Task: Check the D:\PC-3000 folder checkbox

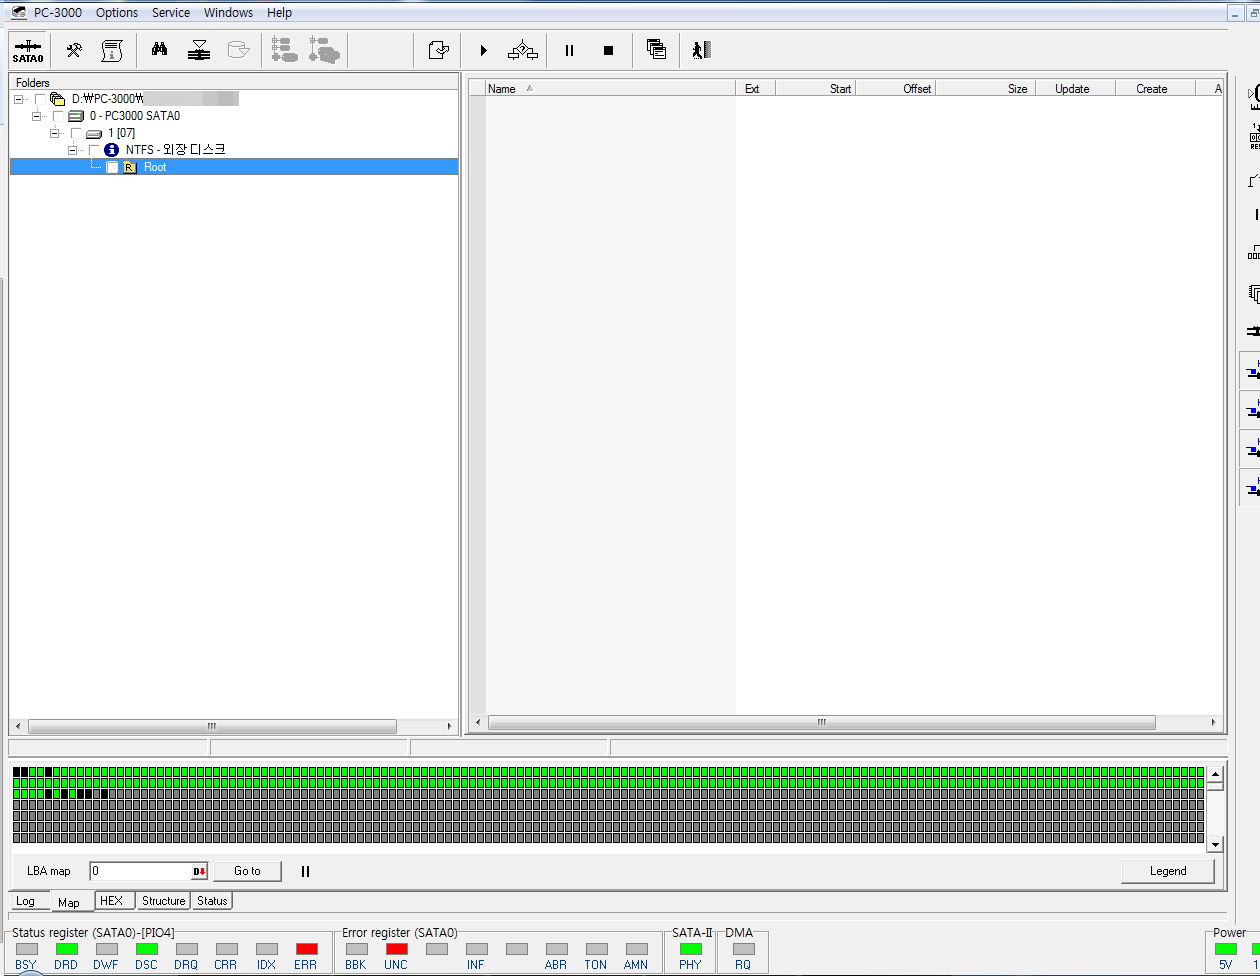Action: 41,99
